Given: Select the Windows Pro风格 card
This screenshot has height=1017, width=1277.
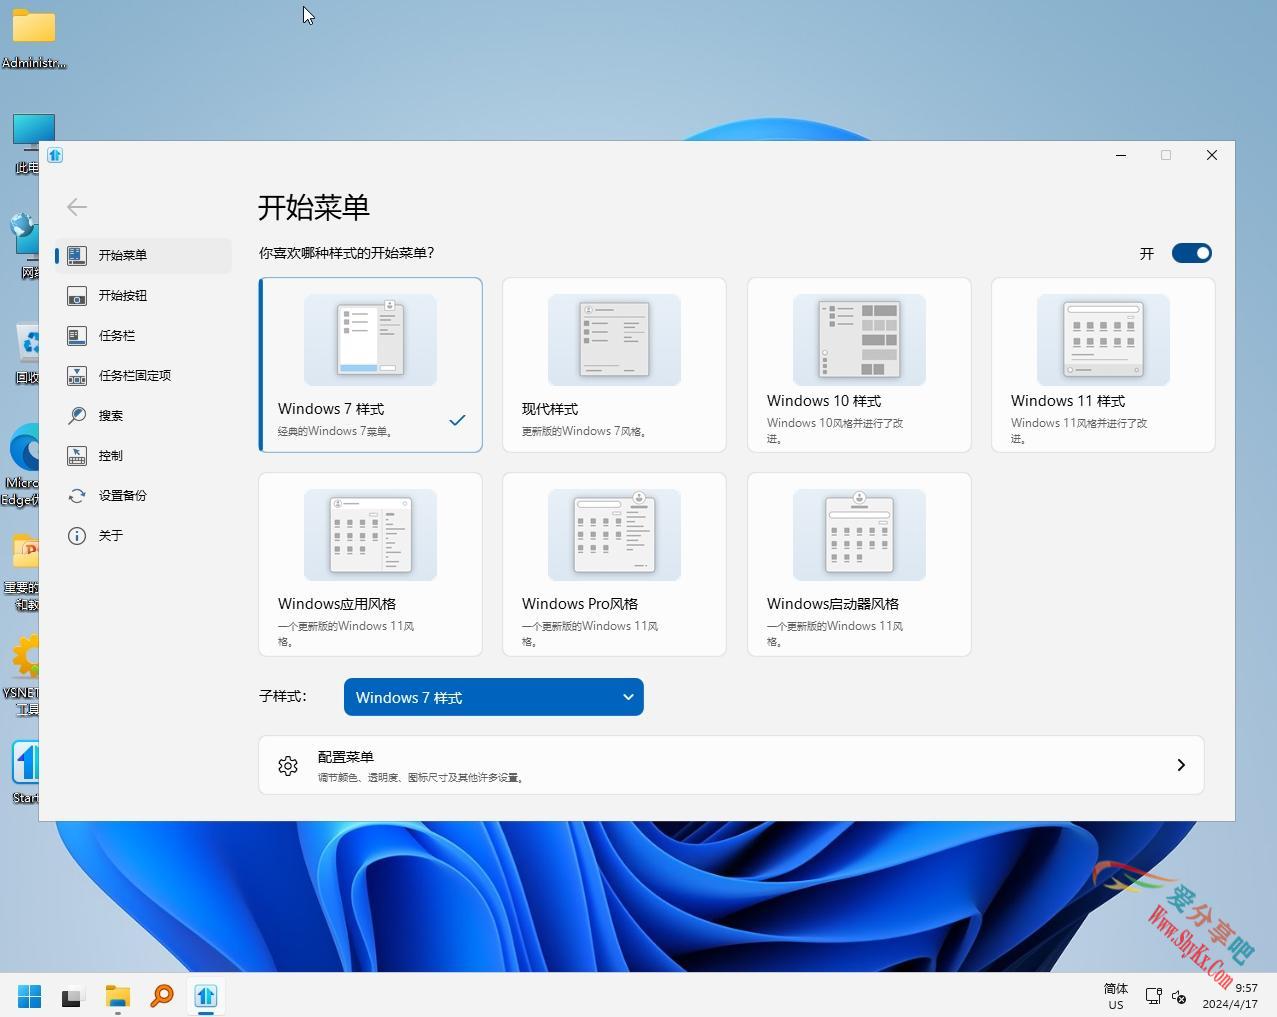Looking at the screenshot, I should pos(614,564).
